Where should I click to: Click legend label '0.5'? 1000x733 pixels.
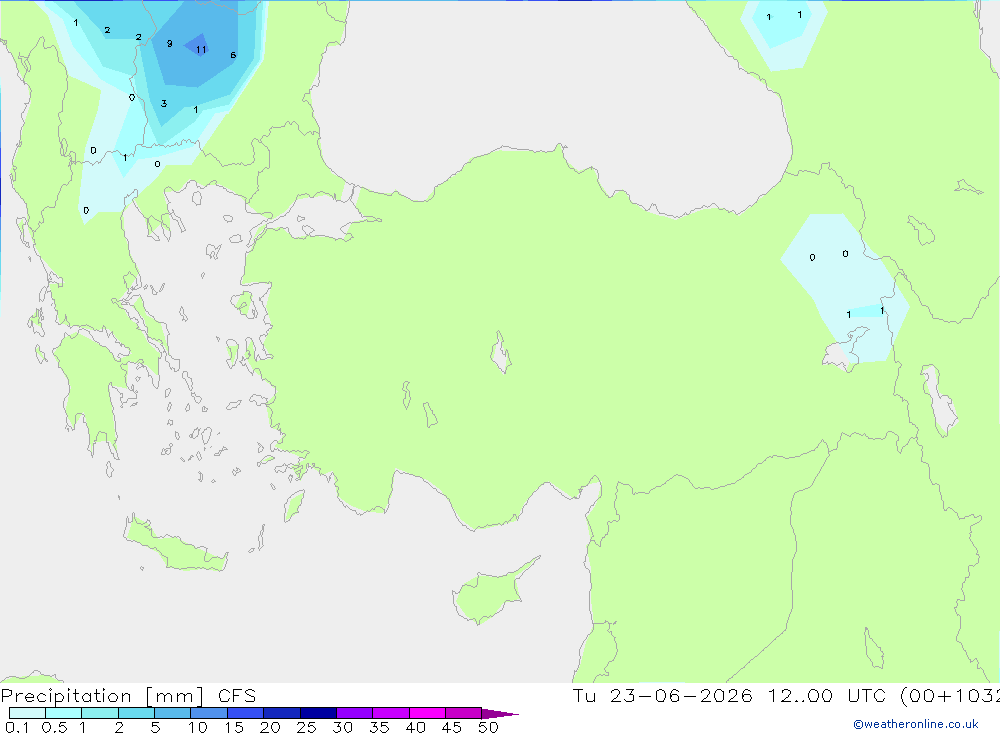tap(54, 727)
